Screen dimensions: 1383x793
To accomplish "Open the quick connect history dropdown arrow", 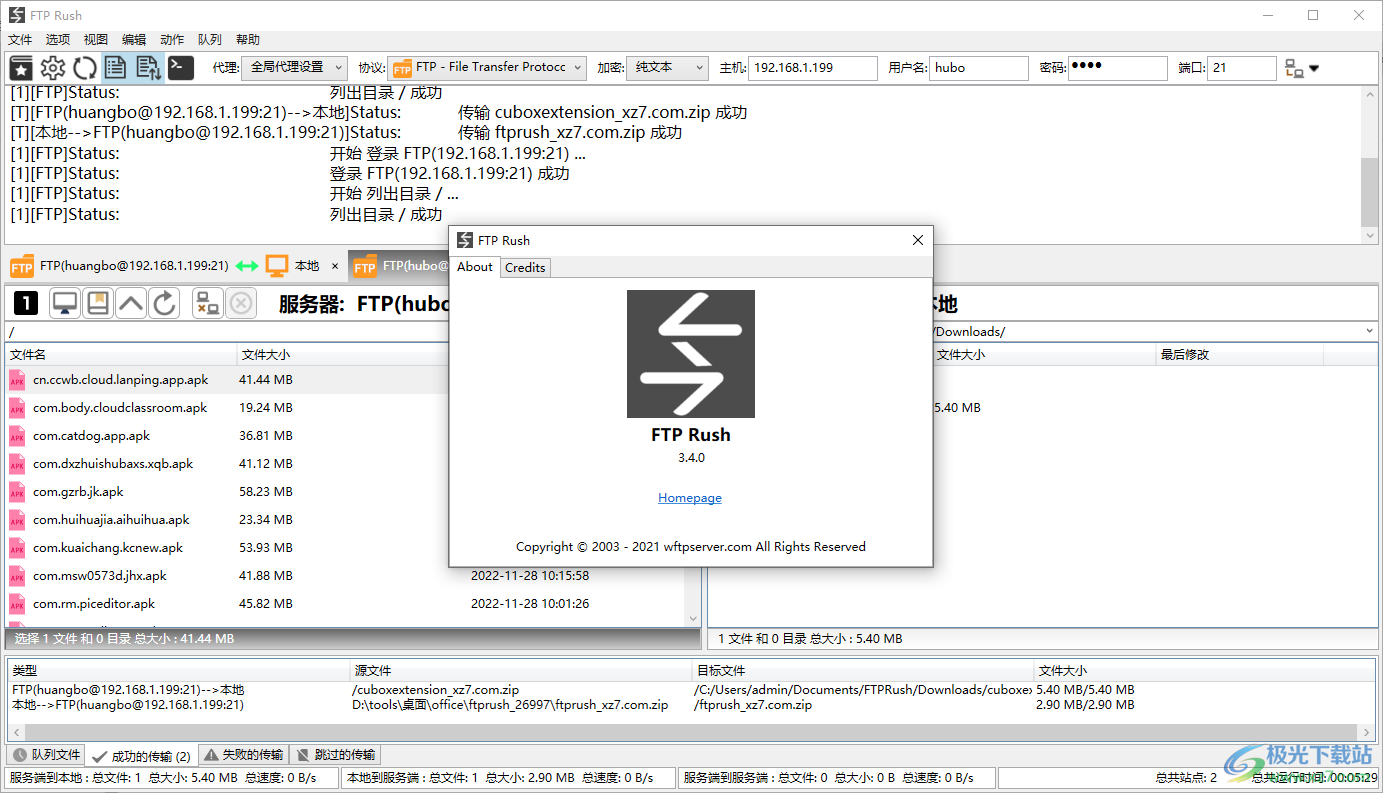I will 1314,69.
